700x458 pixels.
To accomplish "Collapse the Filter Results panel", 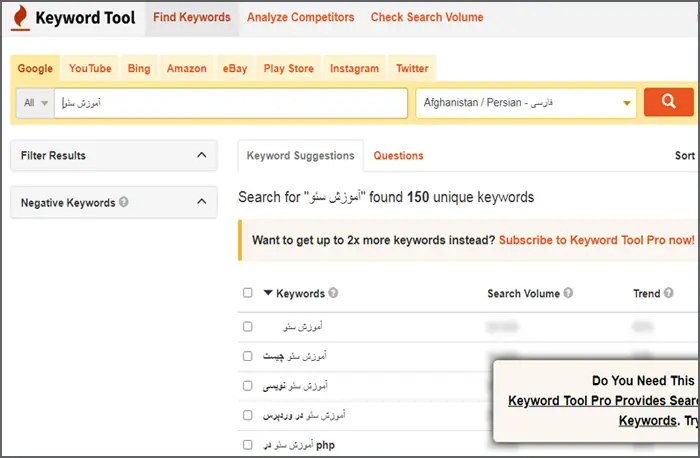I will pos(202,155).
